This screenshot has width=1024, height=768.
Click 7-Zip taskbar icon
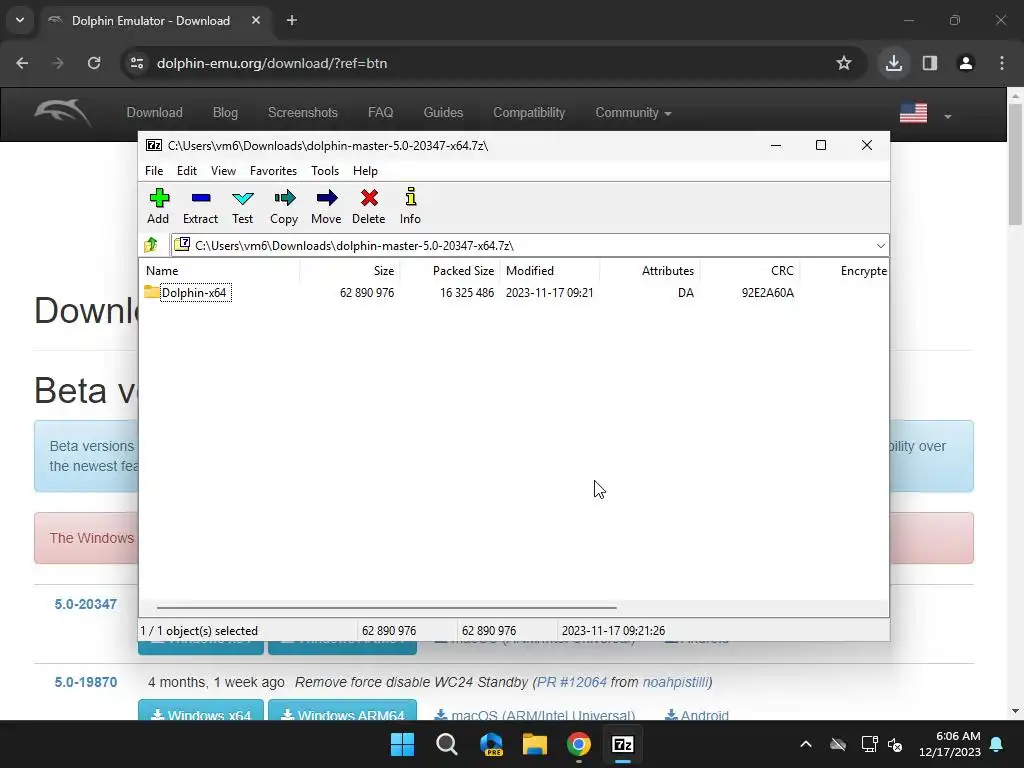pos(623,744)
